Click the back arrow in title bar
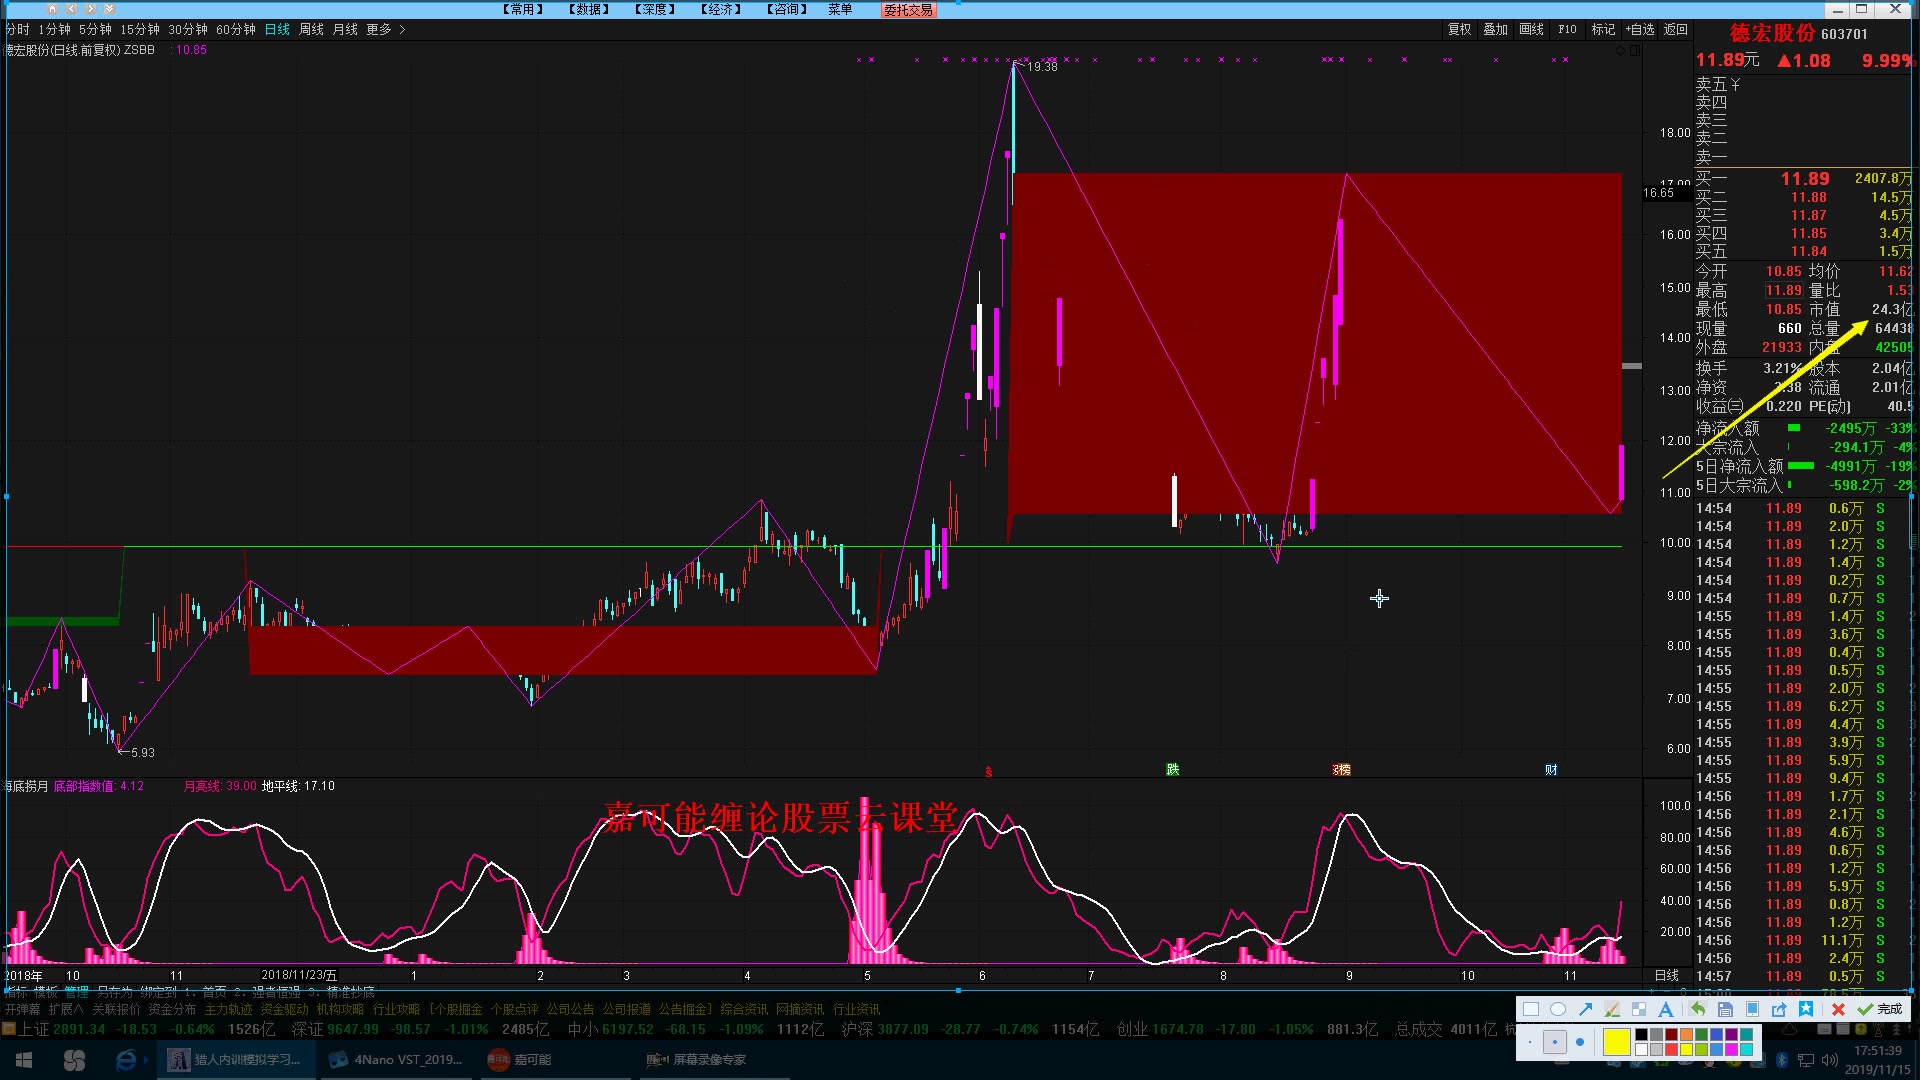1920x1080 pixels. tap(71, 9)
